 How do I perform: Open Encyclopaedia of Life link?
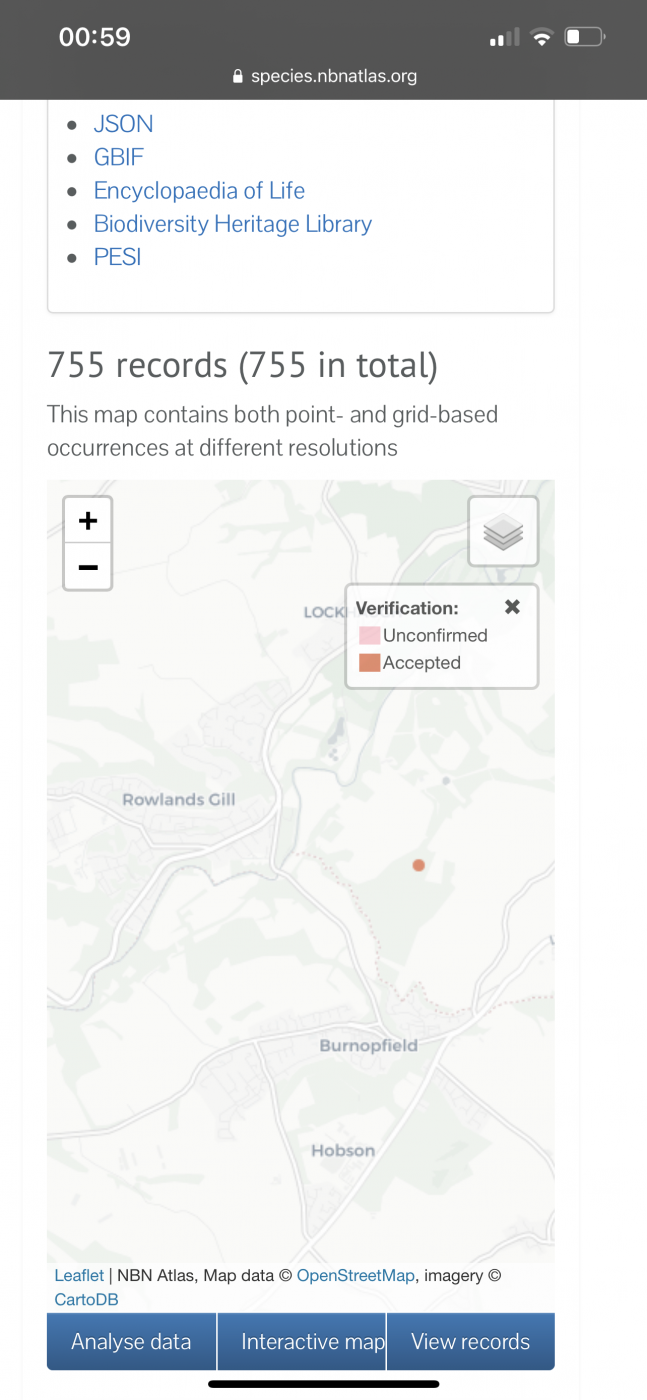pos(199,190)
